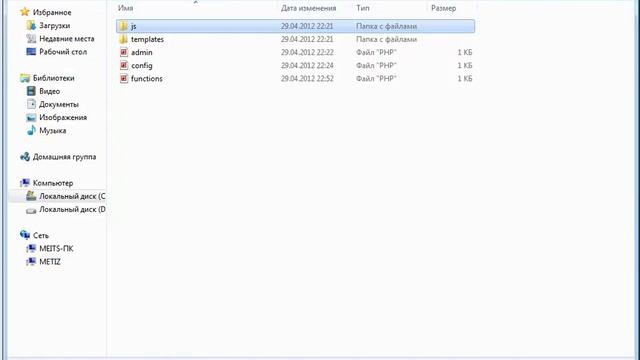640x360 pixels.
Task: Select METIZ network computer
Action: pyautogui.click(x=50, y=262)
